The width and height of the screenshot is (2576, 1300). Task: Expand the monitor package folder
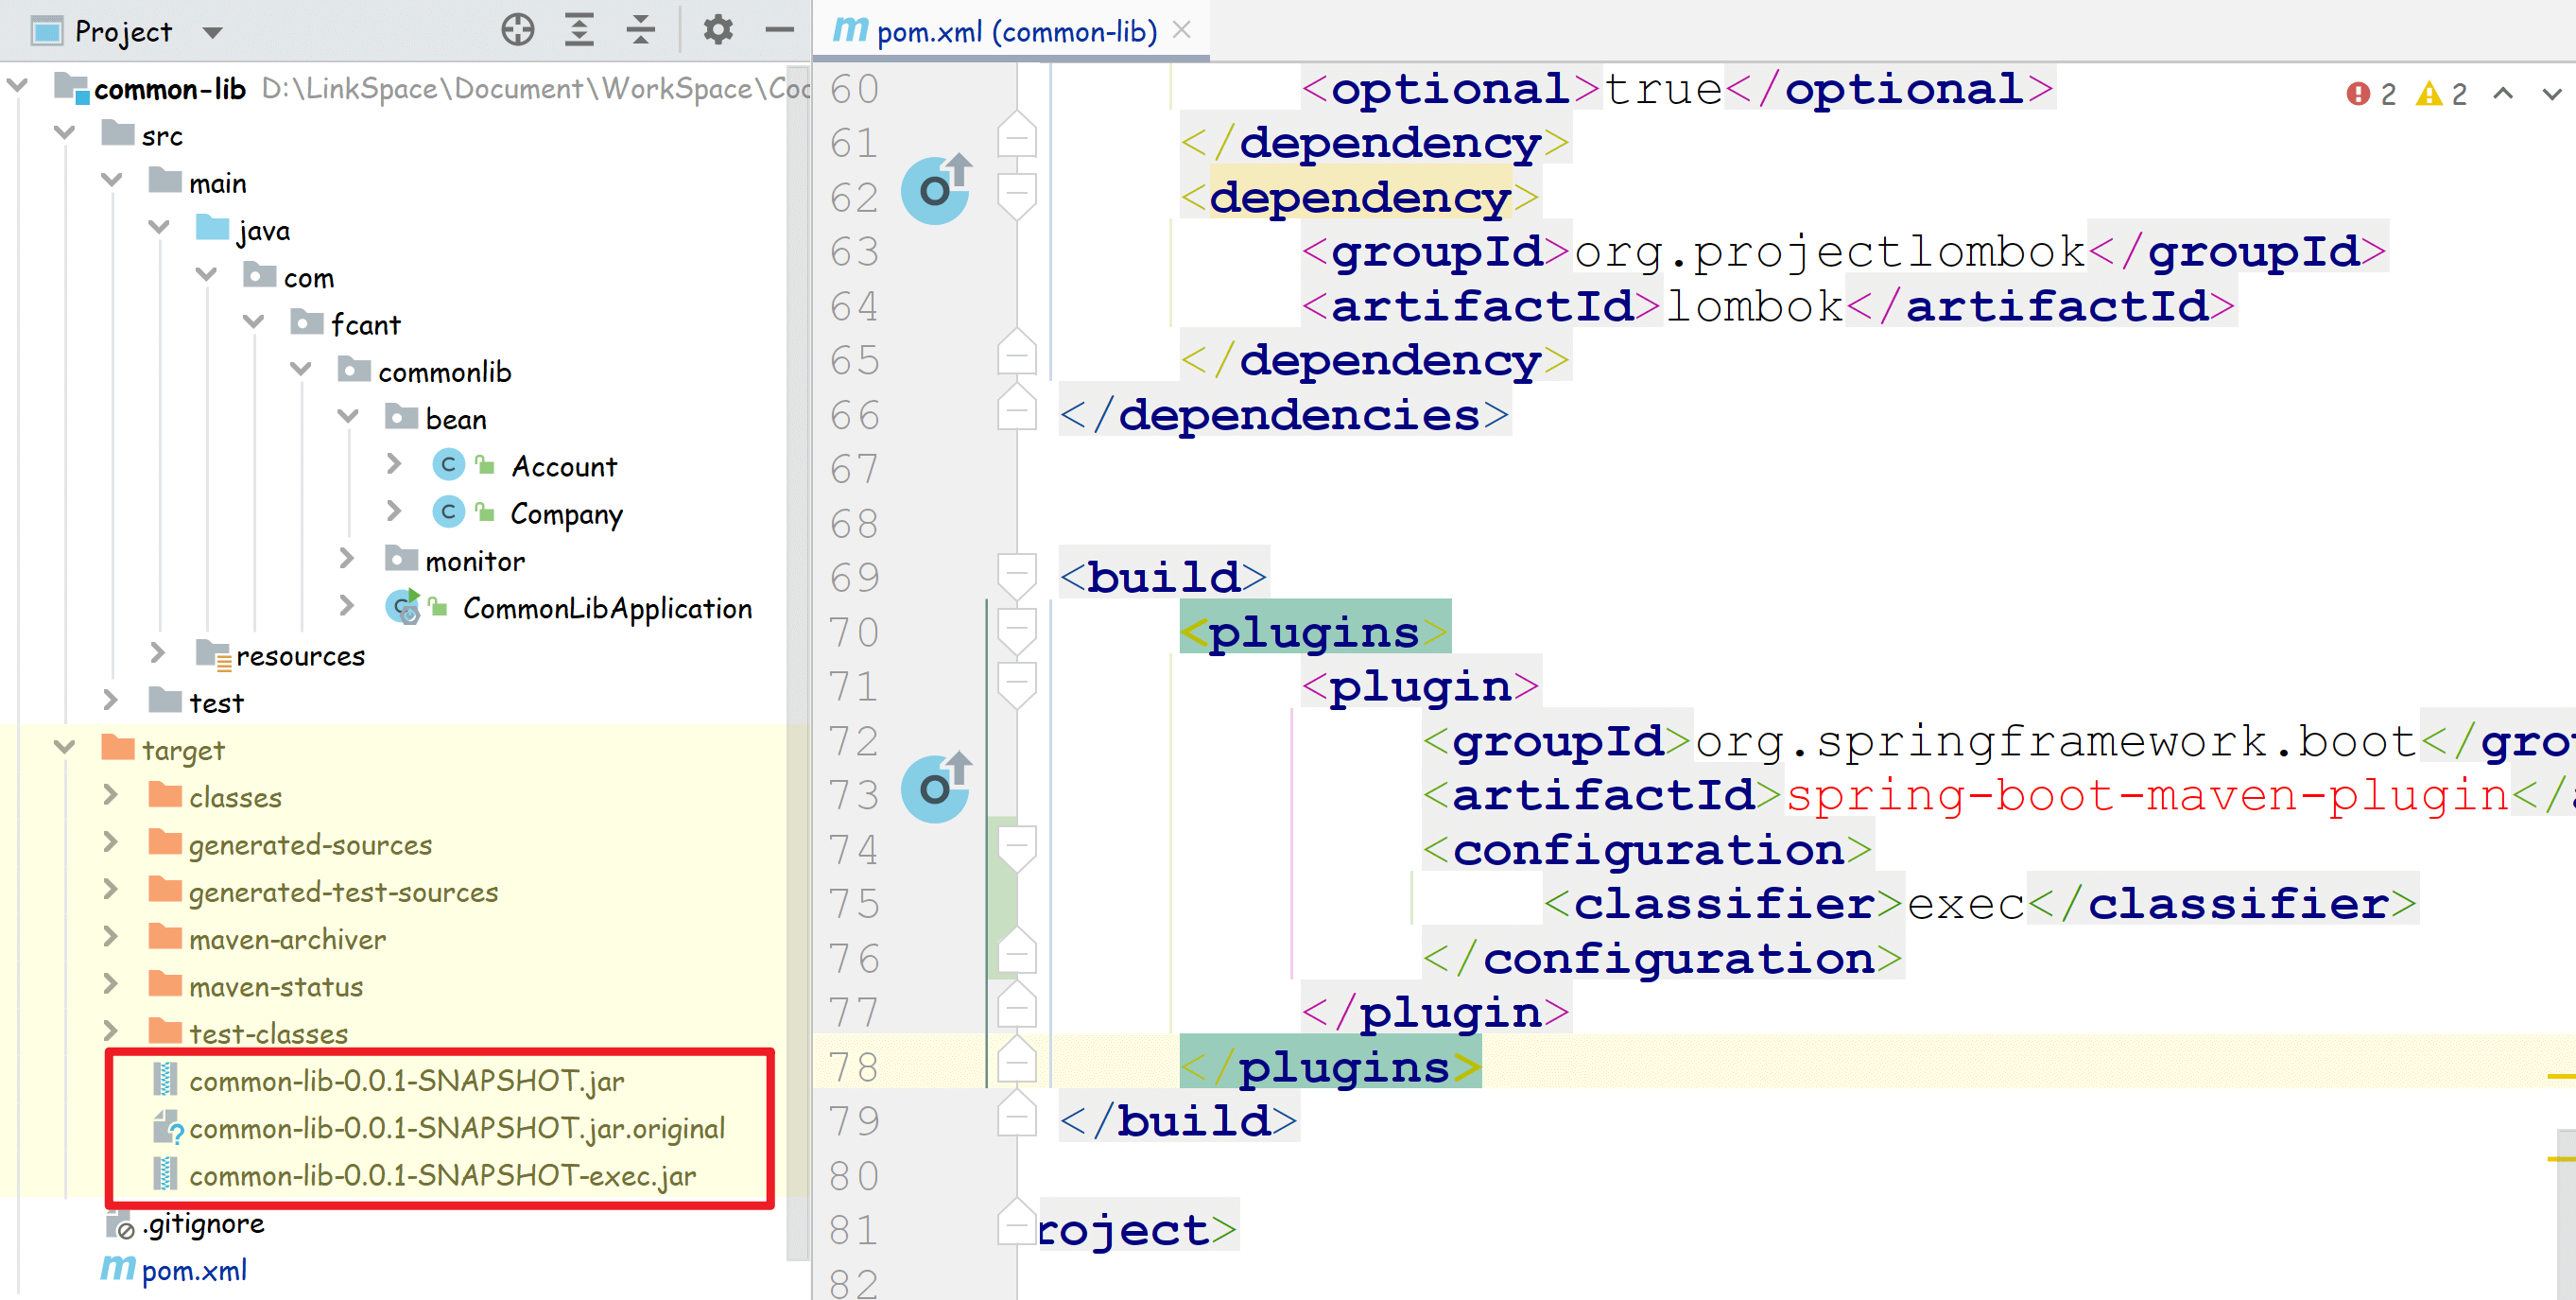click(x=347, y=560)
